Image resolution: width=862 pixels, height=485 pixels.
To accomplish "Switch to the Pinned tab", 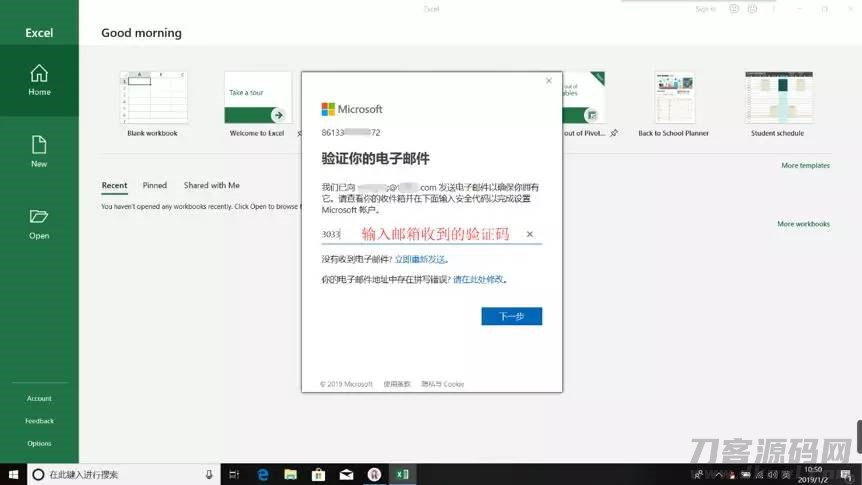I will (154, 185).
